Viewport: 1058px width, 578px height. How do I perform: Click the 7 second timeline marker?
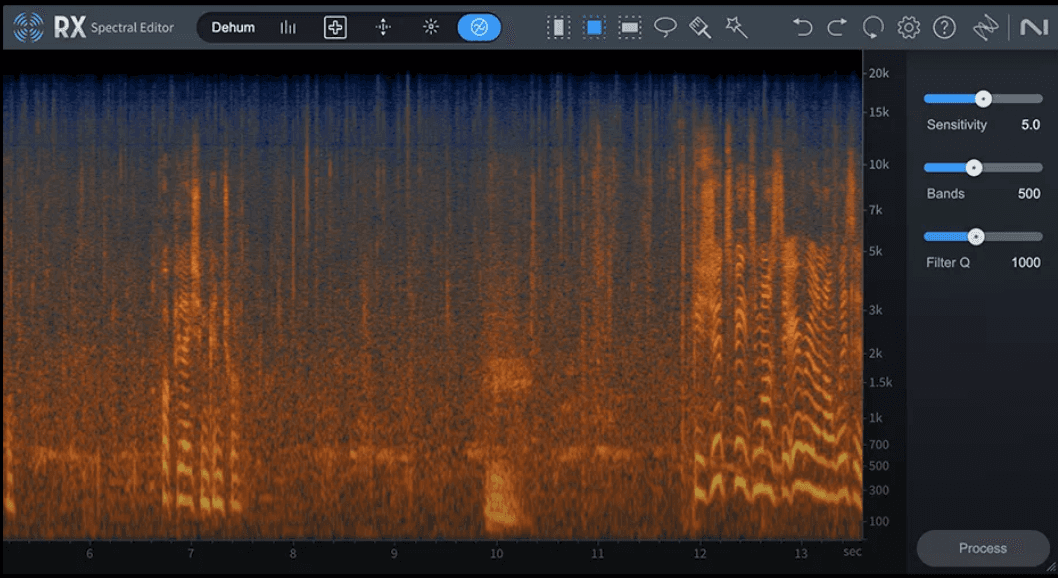(x=191, y=554)
